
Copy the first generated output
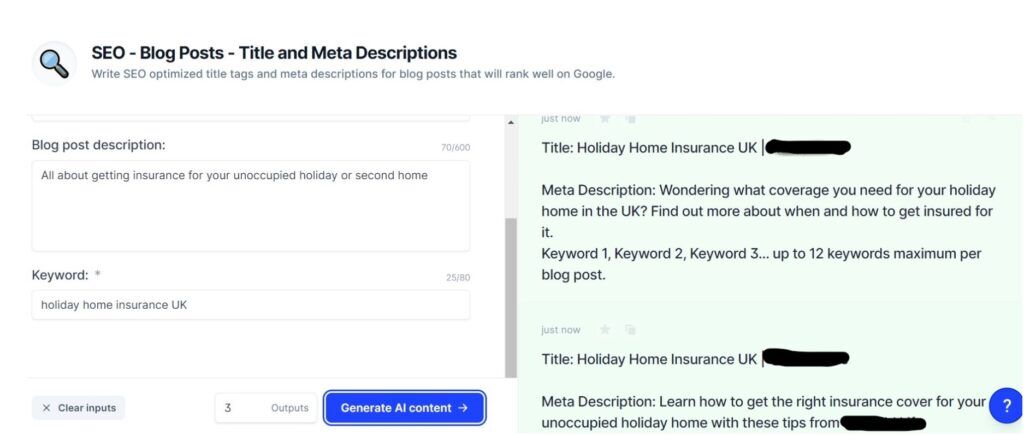[630, 118]
